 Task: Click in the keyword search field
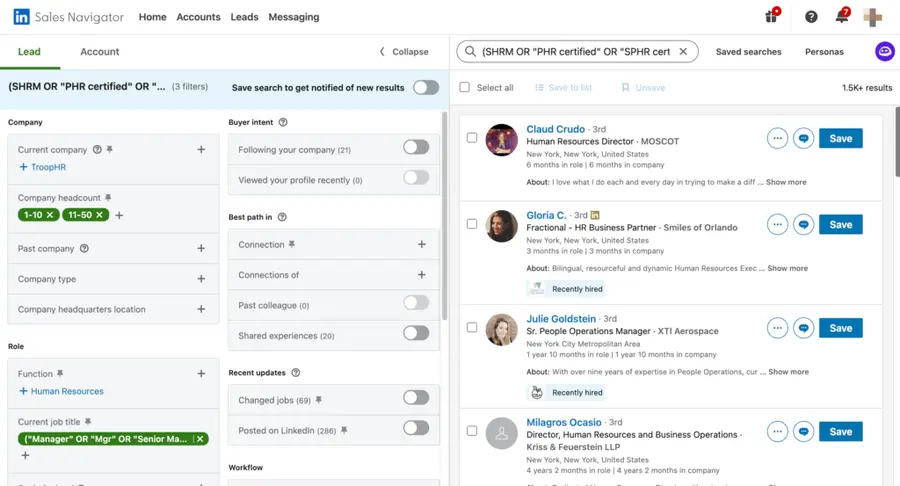[576, 52]
